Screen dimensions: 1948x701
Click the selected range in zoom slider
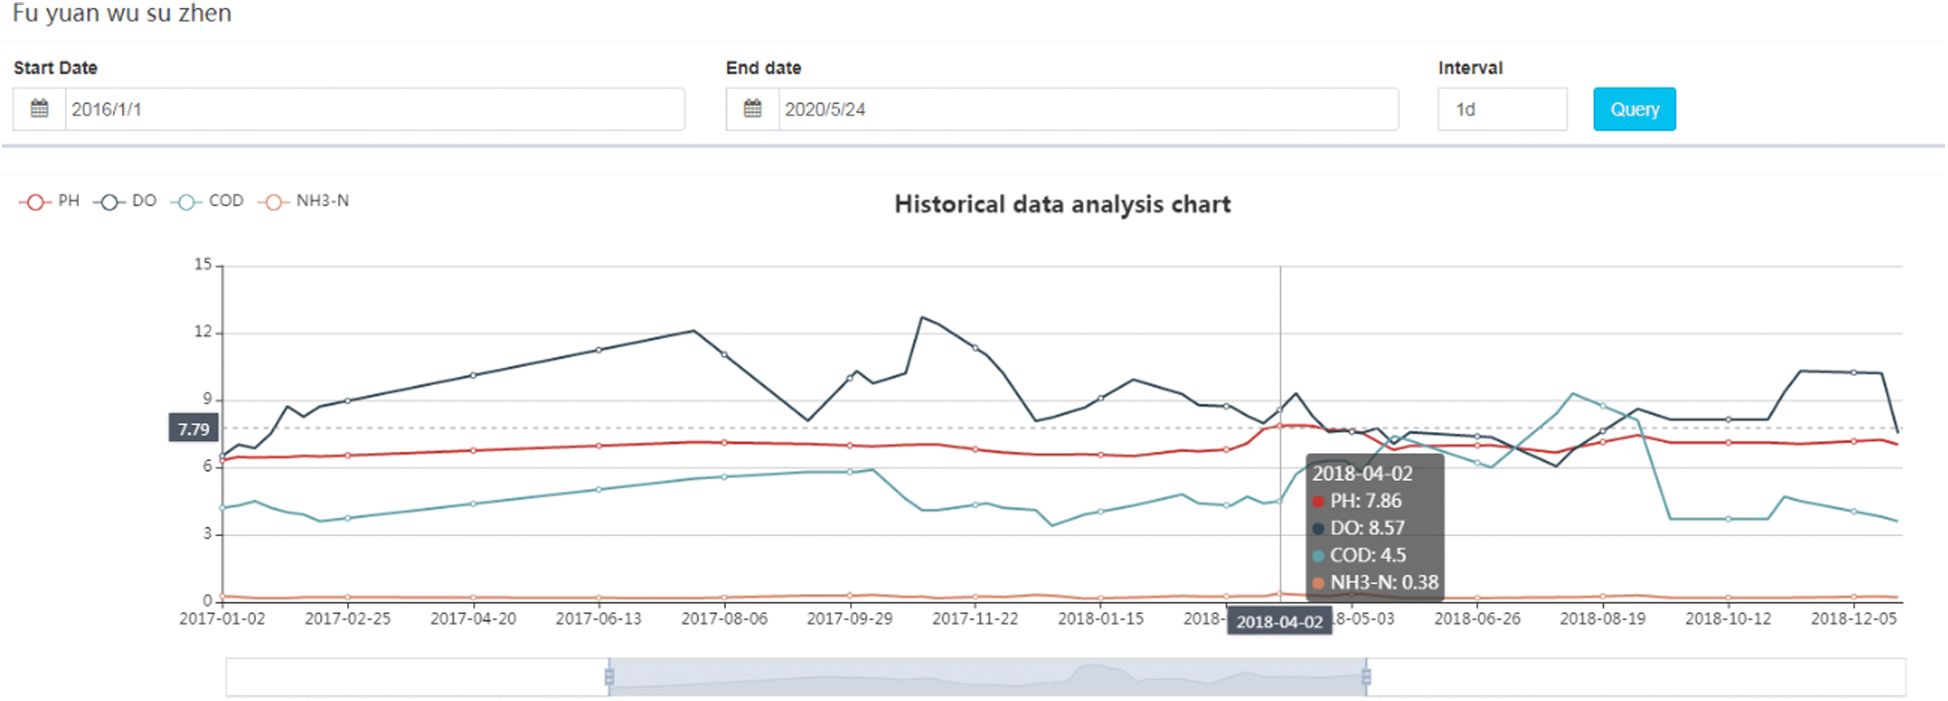point(987,678)
